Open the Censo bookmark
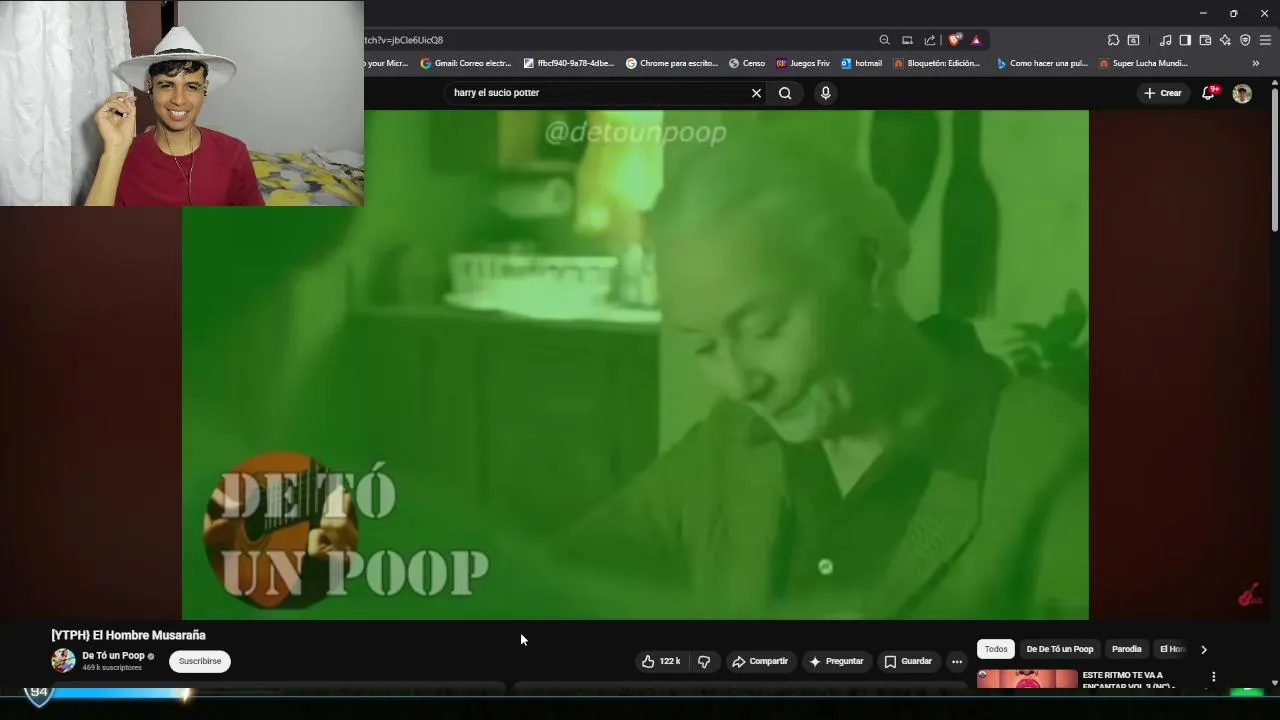This screenshot has height=720, width=1280. [x=747, y=63]
